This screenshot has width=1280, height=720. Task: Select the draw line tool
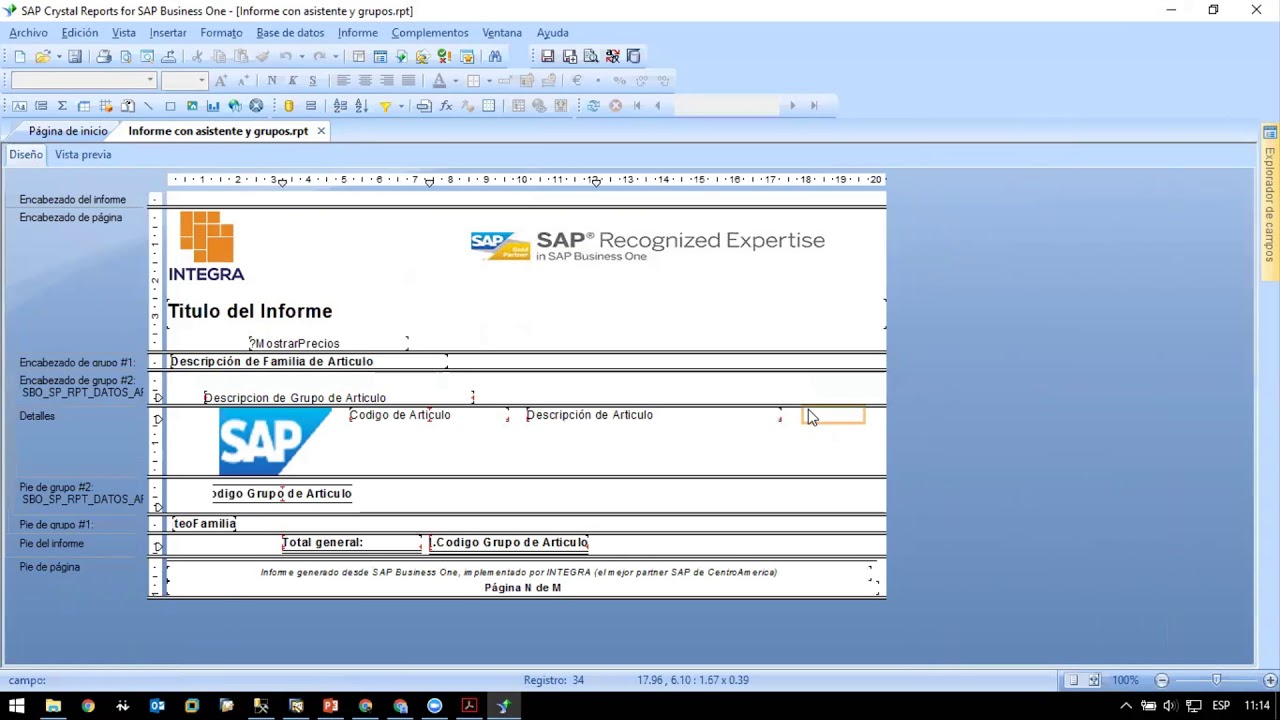click(148, 106)
